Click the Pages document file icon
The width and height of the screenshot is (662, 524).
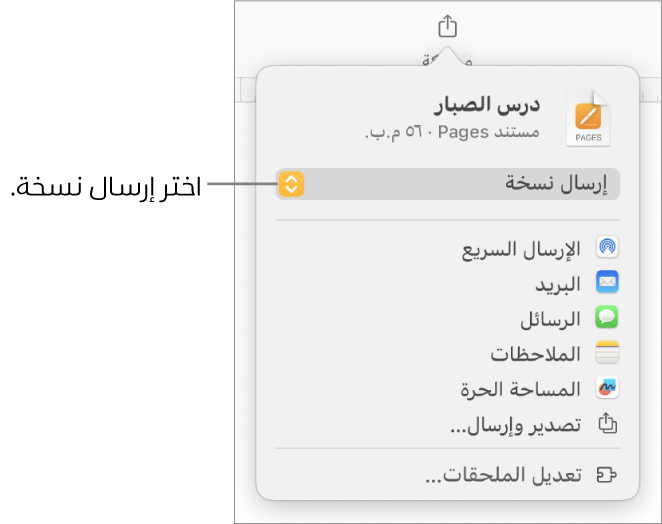tap(588, 117)
